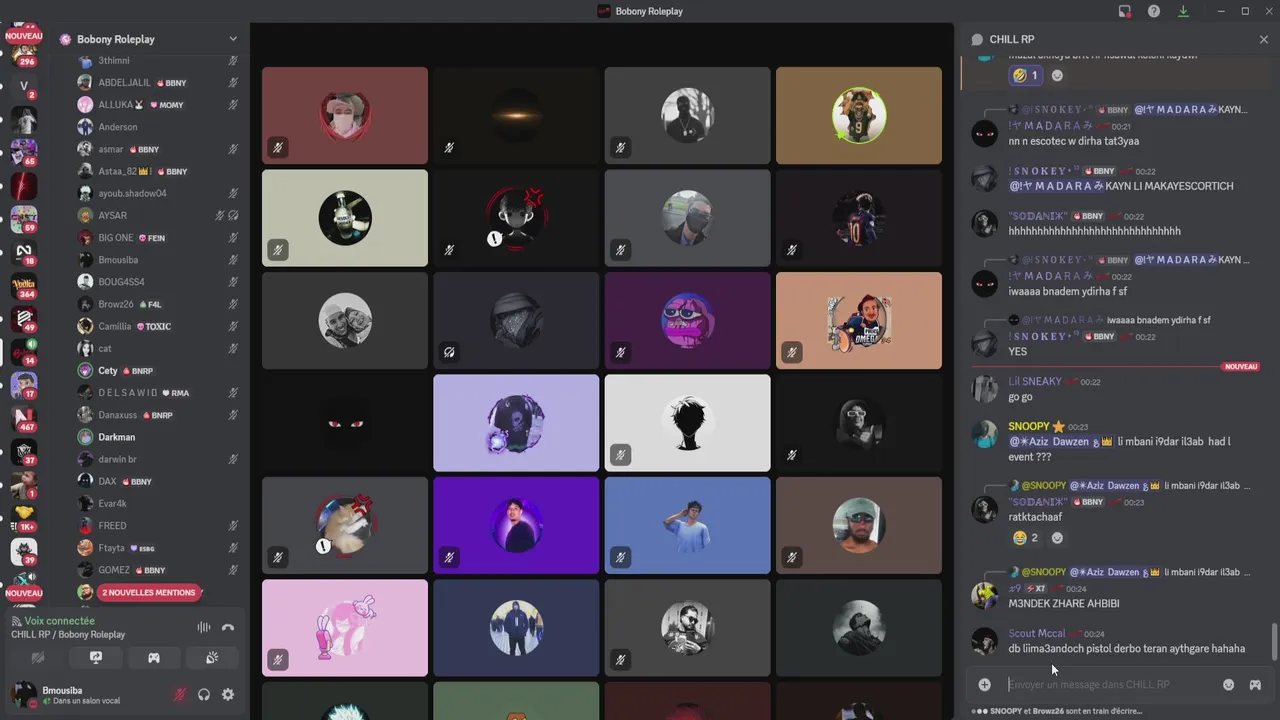The image size is (1280, 720).
Task: Unmute microphone with red mic button
Action: (180, 694)
